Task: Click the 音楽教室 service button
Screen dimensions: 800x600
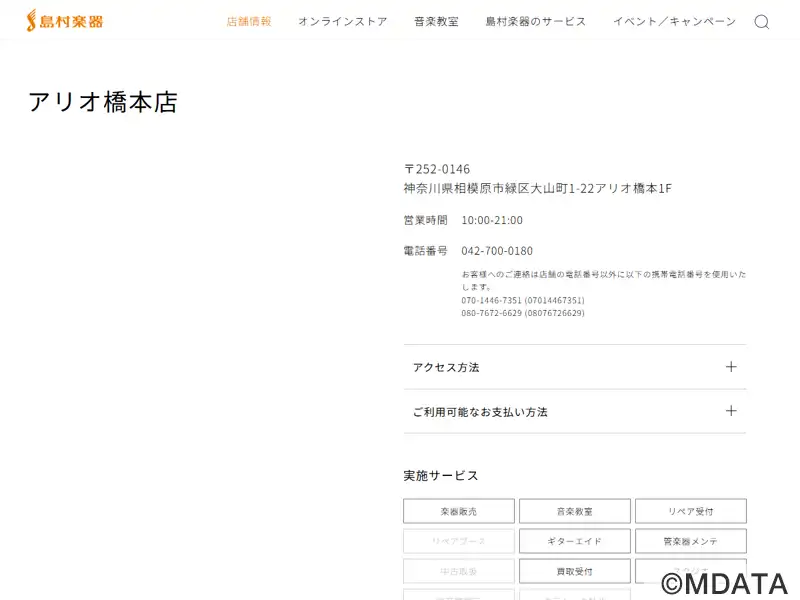Action: click(574, 511)
